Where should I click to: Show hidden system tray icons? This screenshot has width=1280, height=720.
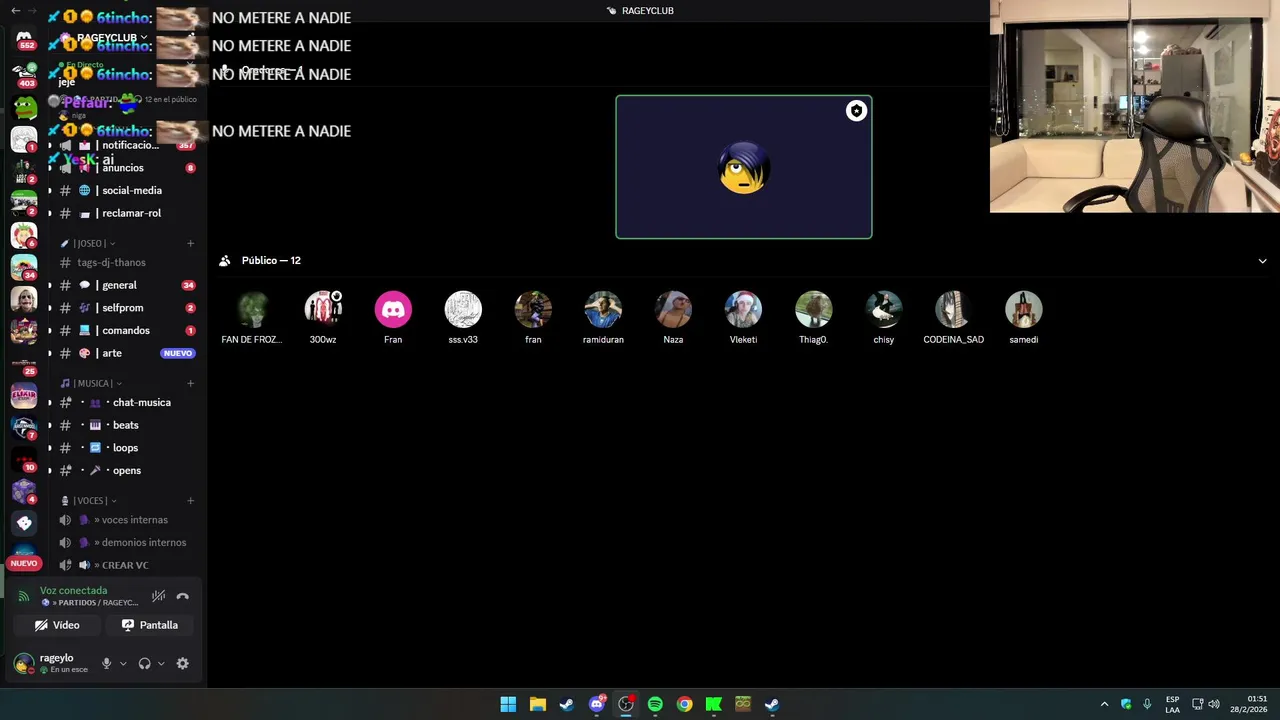(1104, 704)
